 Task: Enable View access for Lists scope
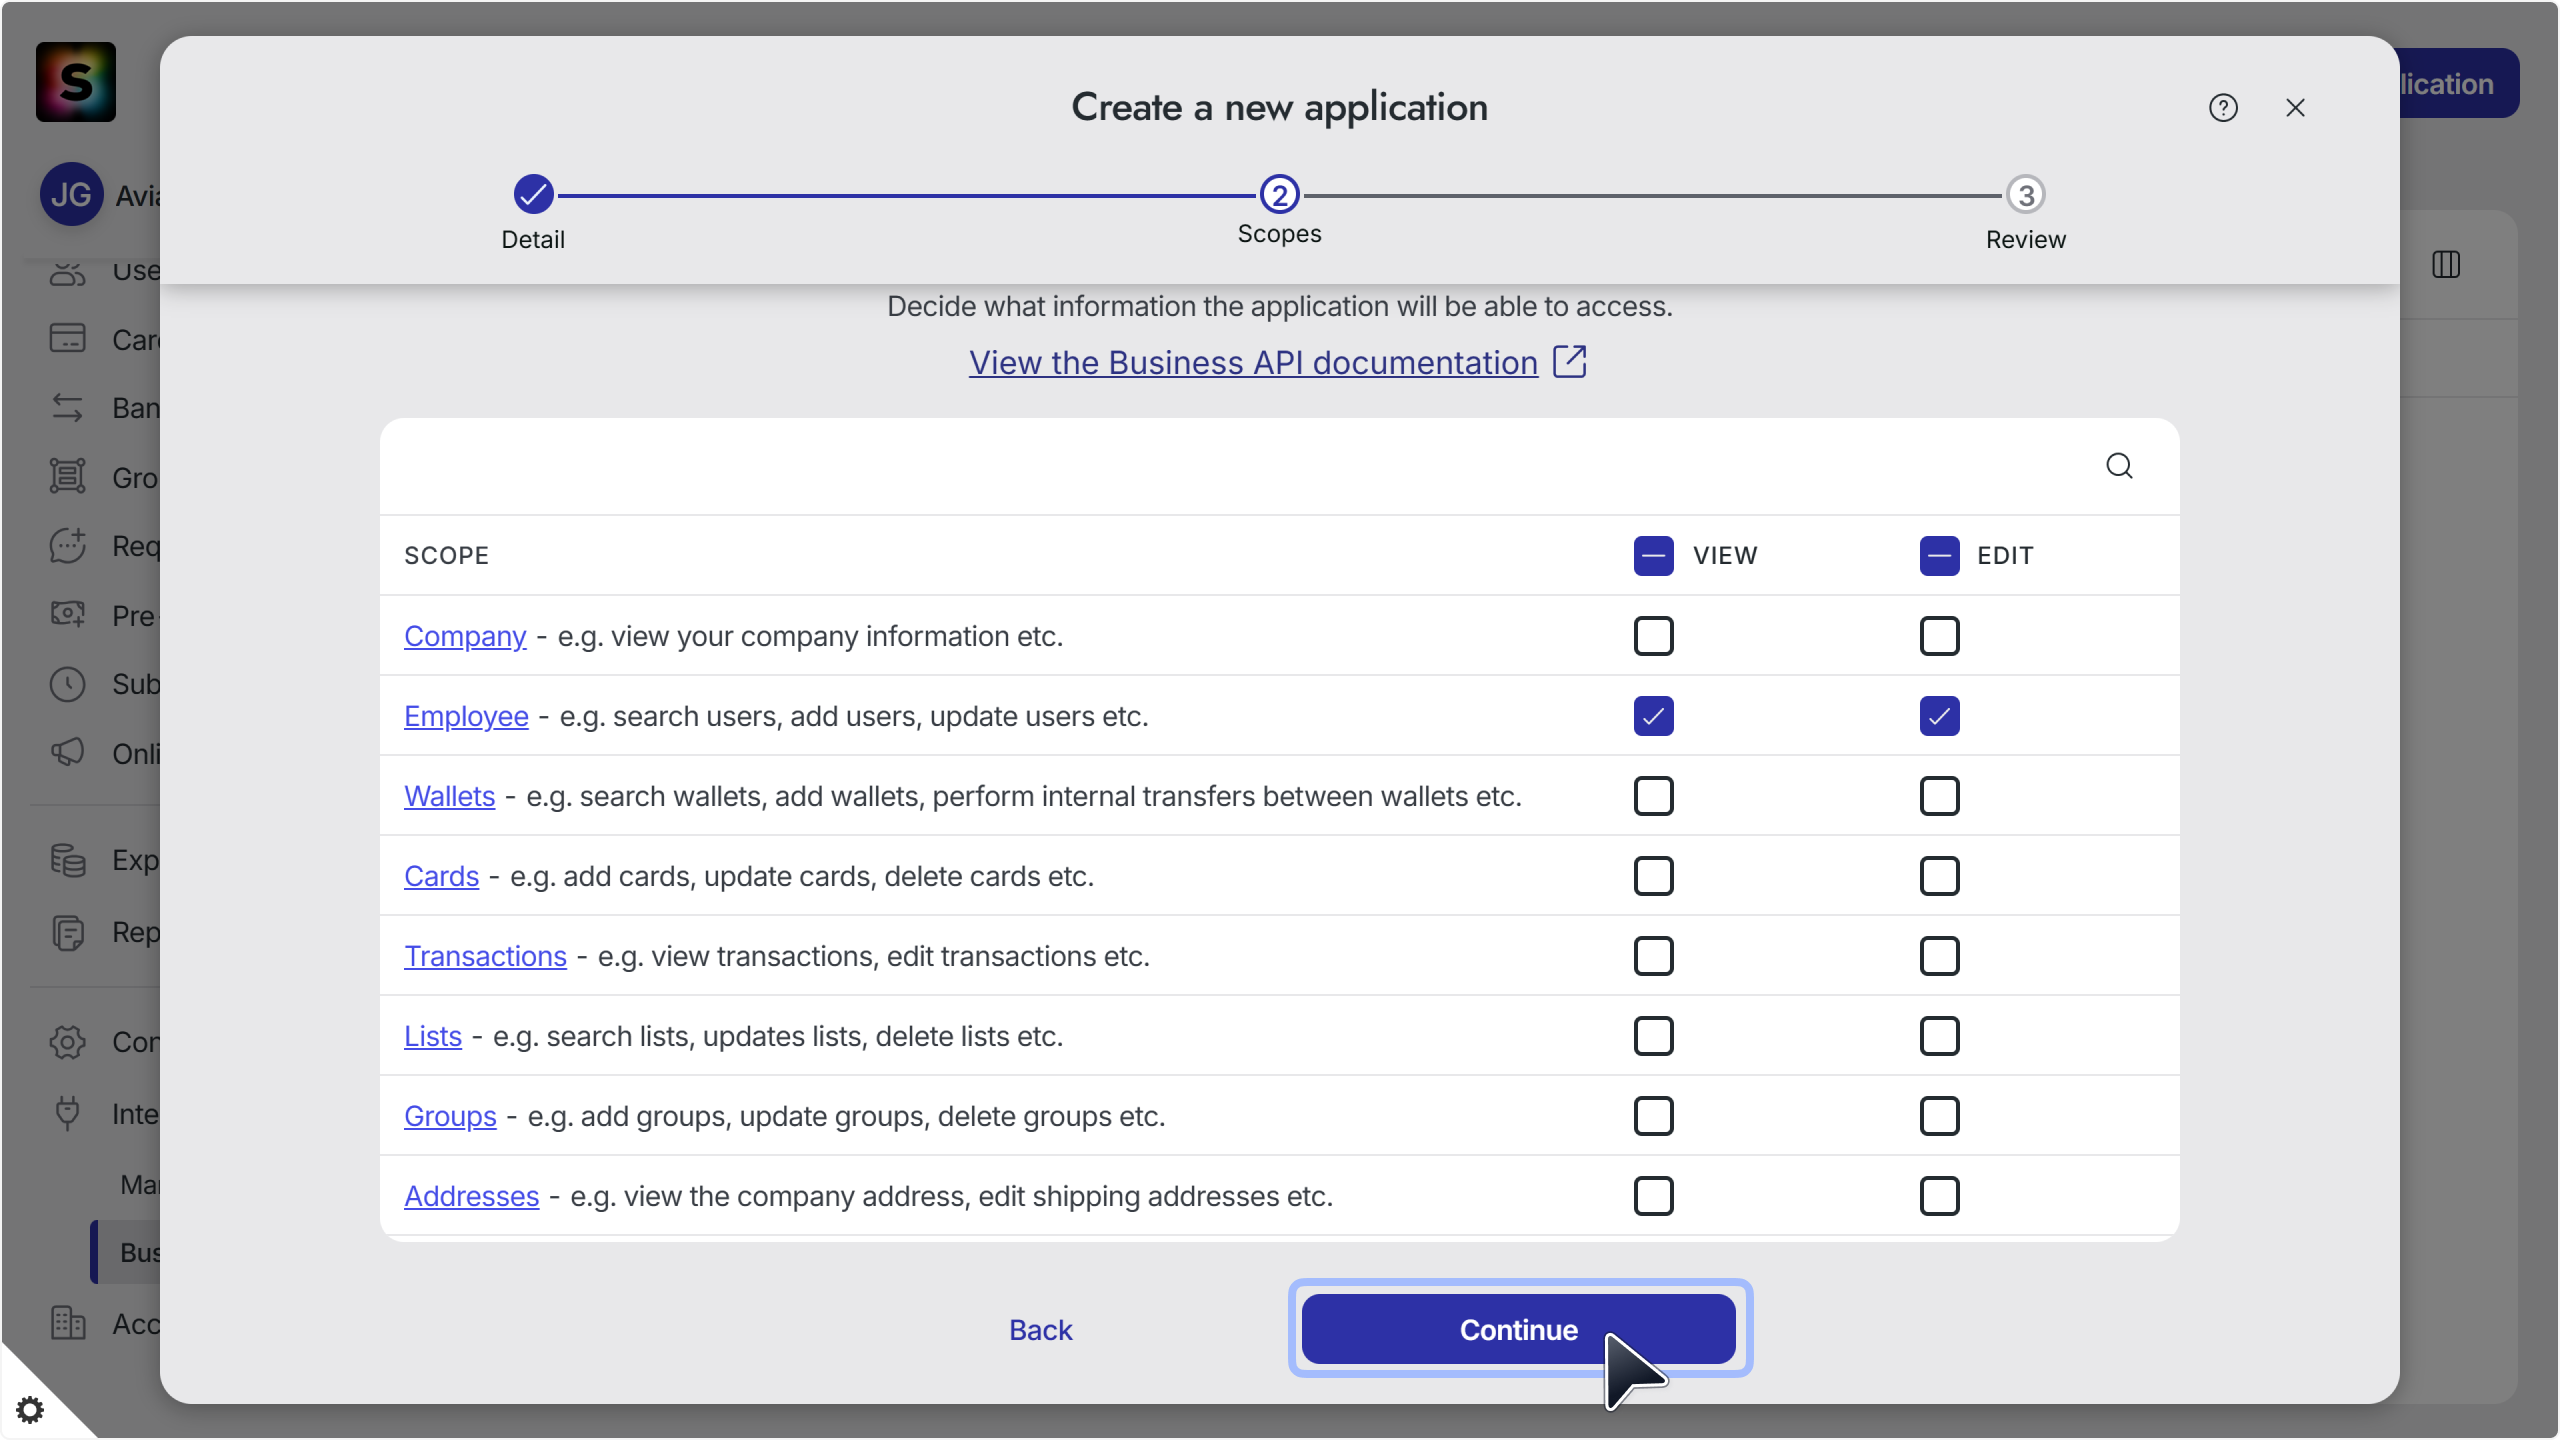[x=1653, y=1036]
